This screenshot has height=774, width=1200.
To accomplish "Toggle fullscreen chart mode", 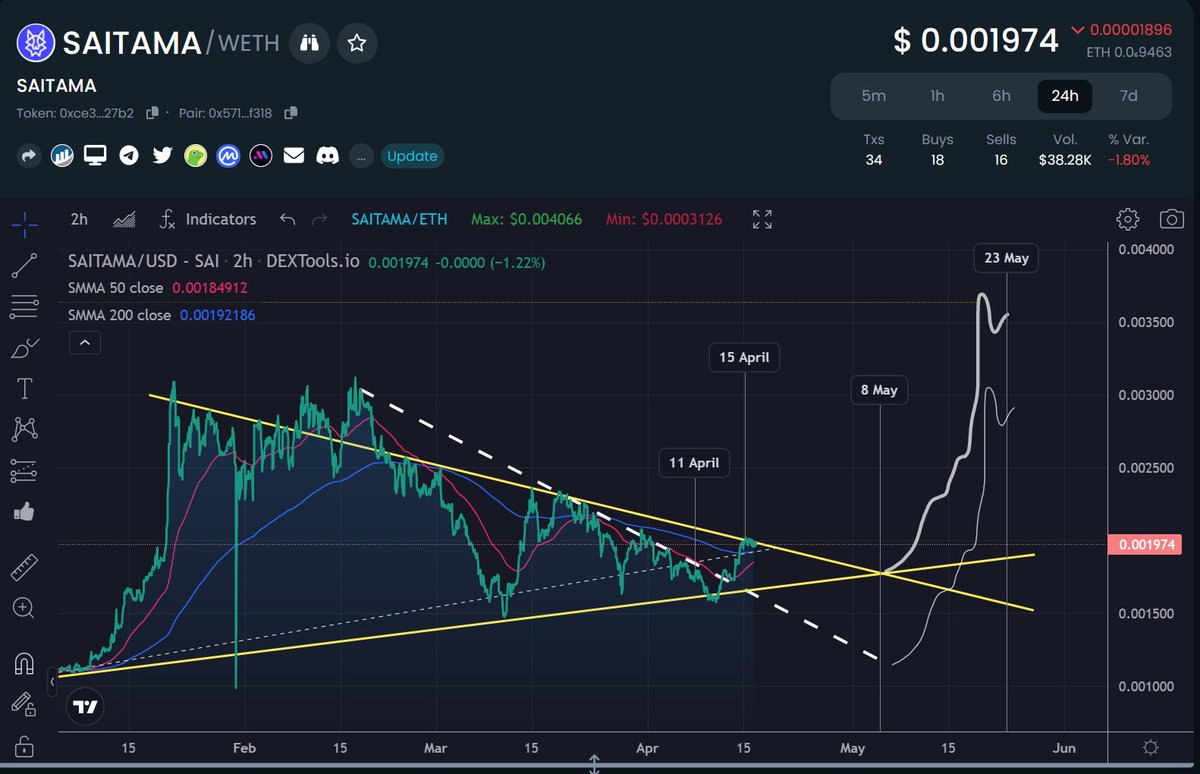I will point(762,219).
